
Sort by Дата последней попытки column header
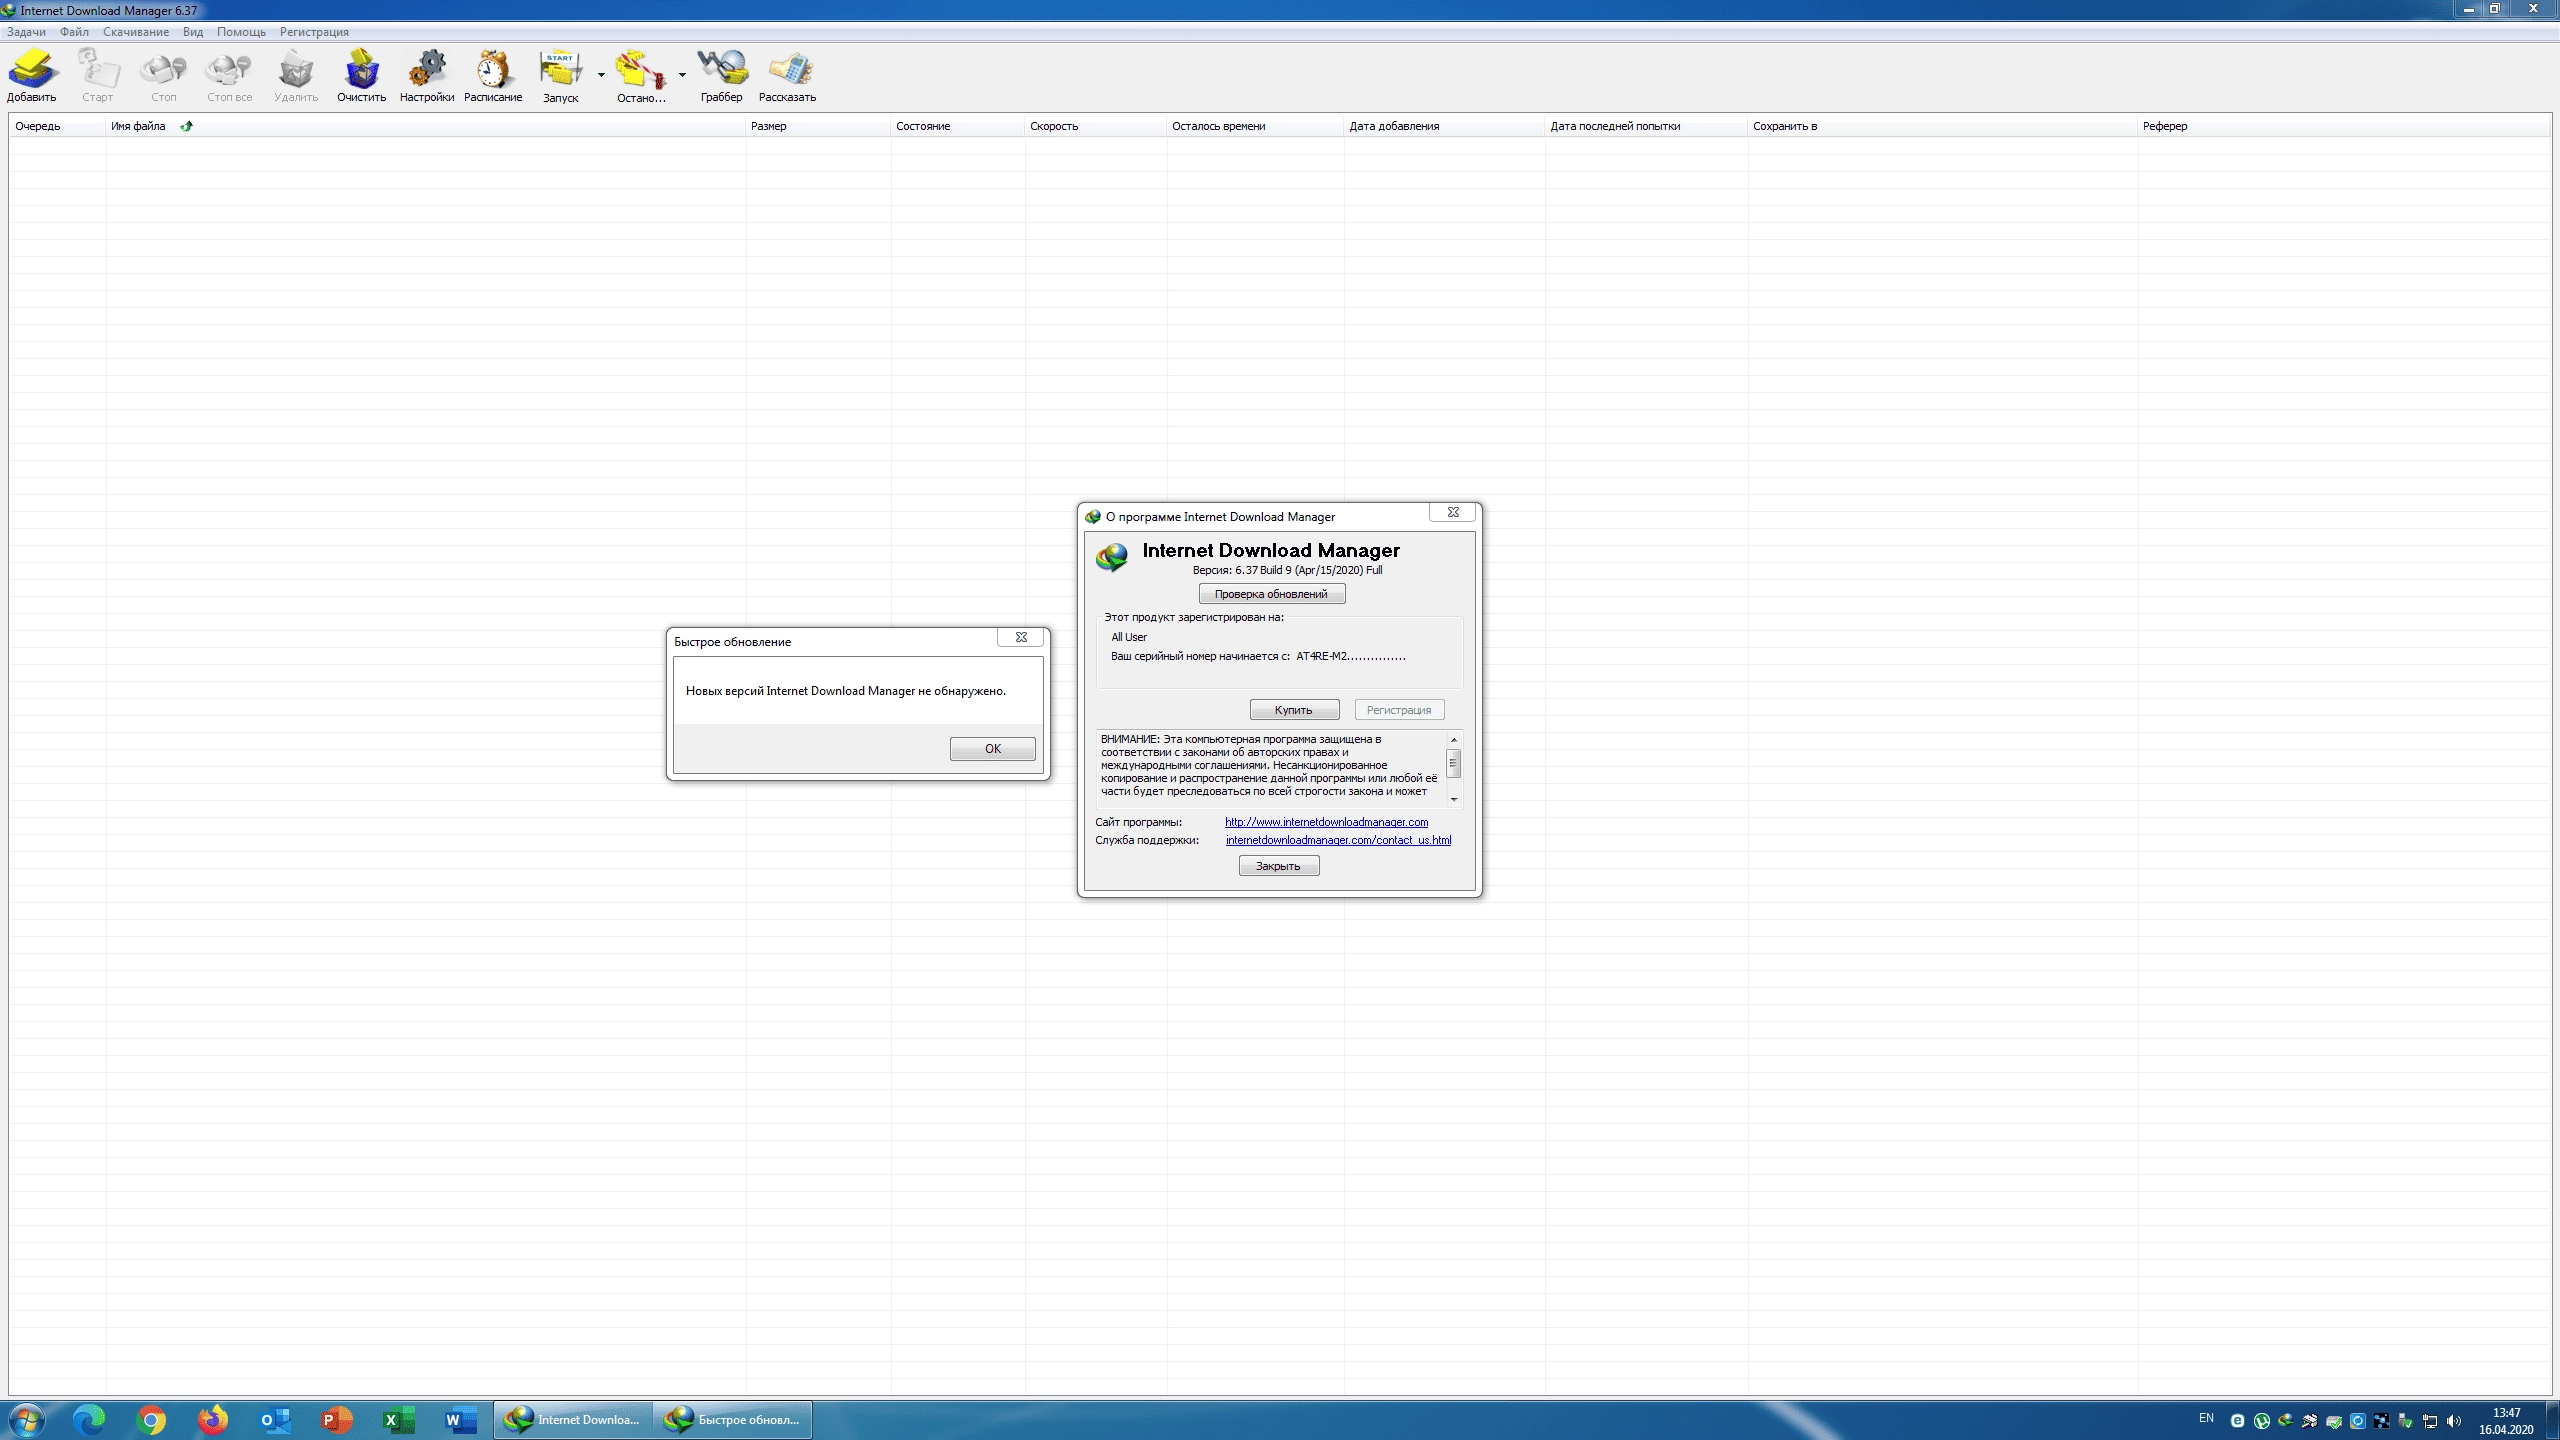pos(1647,126)
